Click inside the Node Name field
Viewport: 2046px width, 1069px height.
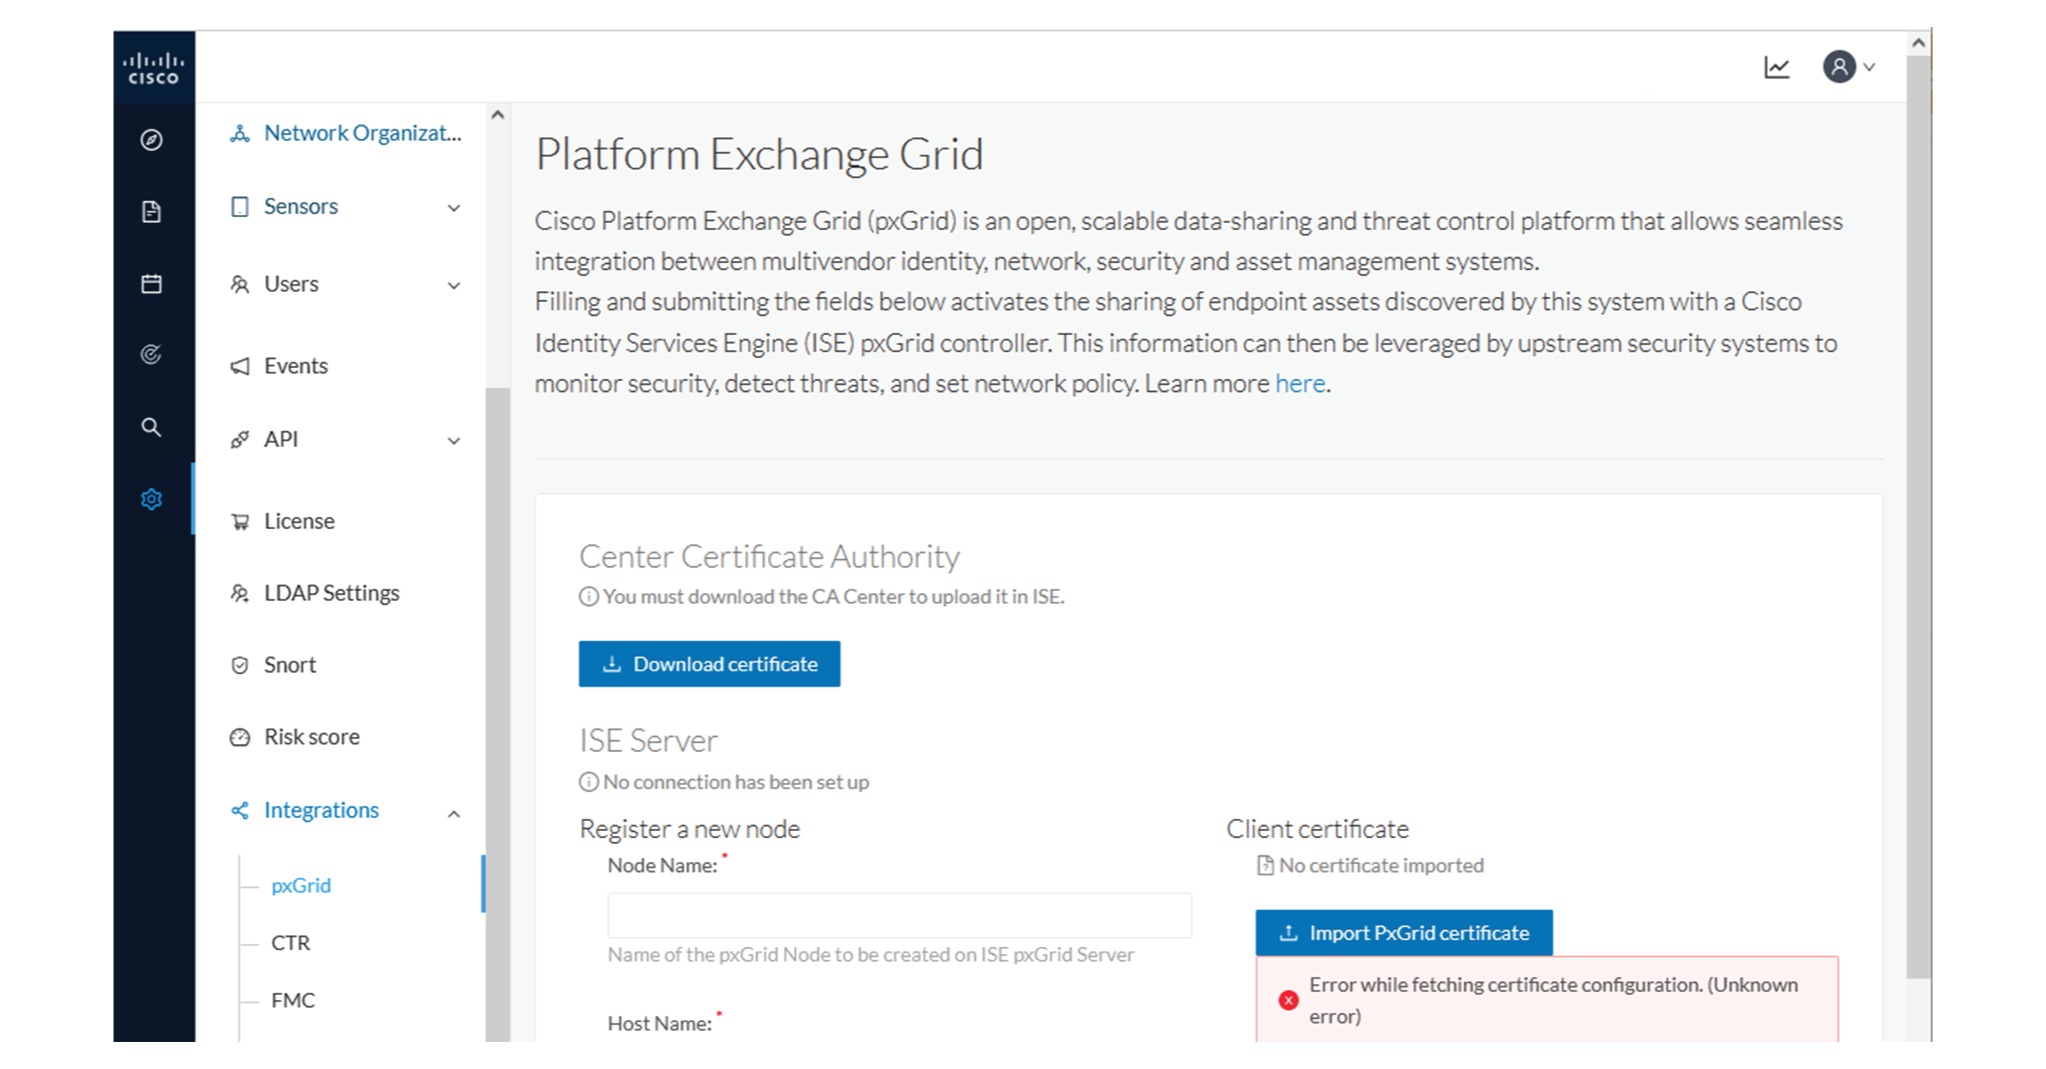[x=899, y=915]
